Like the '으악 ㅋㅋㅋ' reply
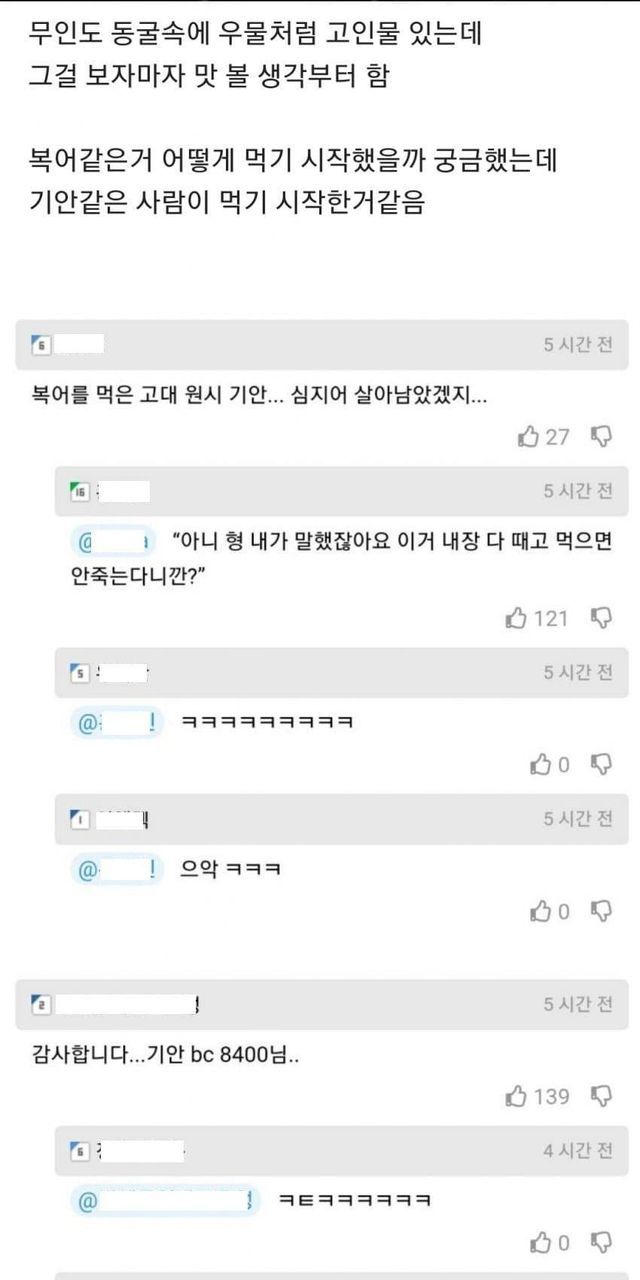 [x=540, y=911]
